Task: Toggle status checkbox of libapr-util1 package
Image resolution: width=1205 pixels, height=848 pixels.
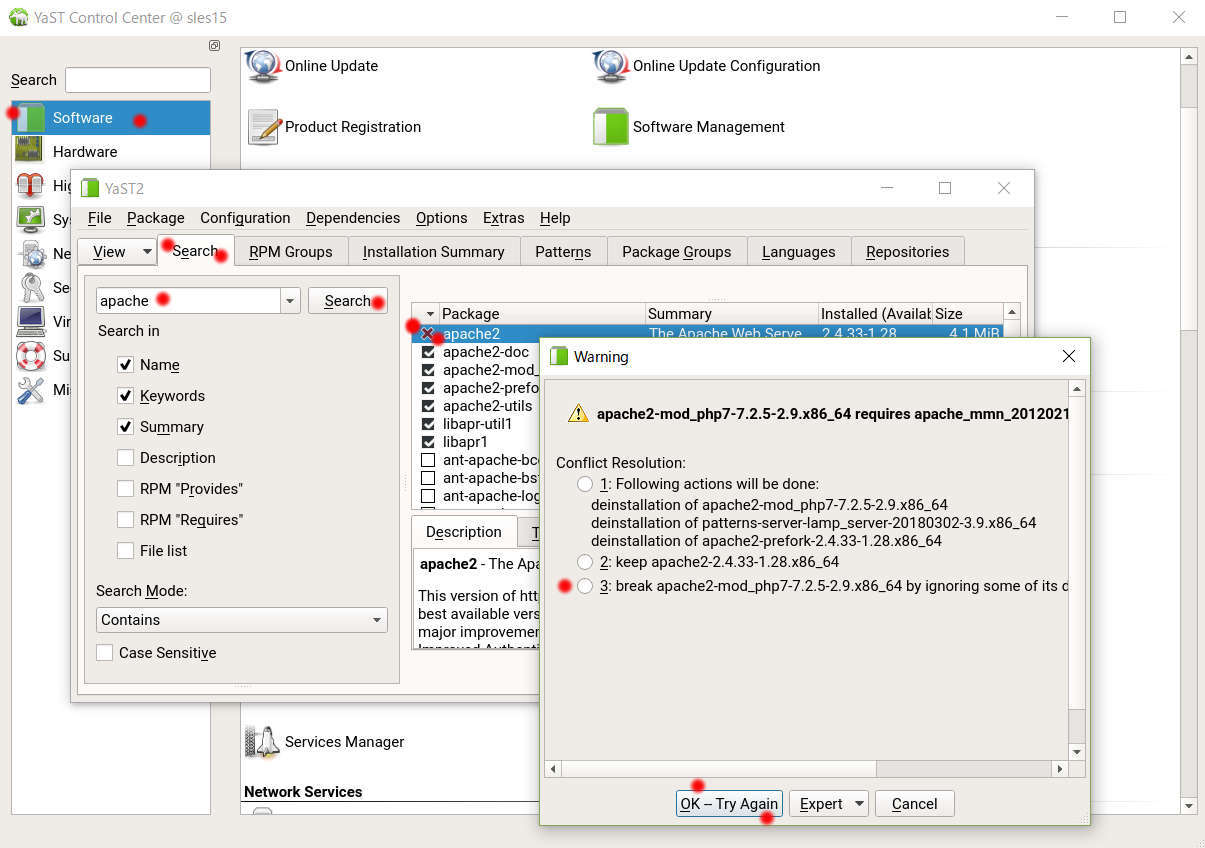Action: tap(428, 424)
